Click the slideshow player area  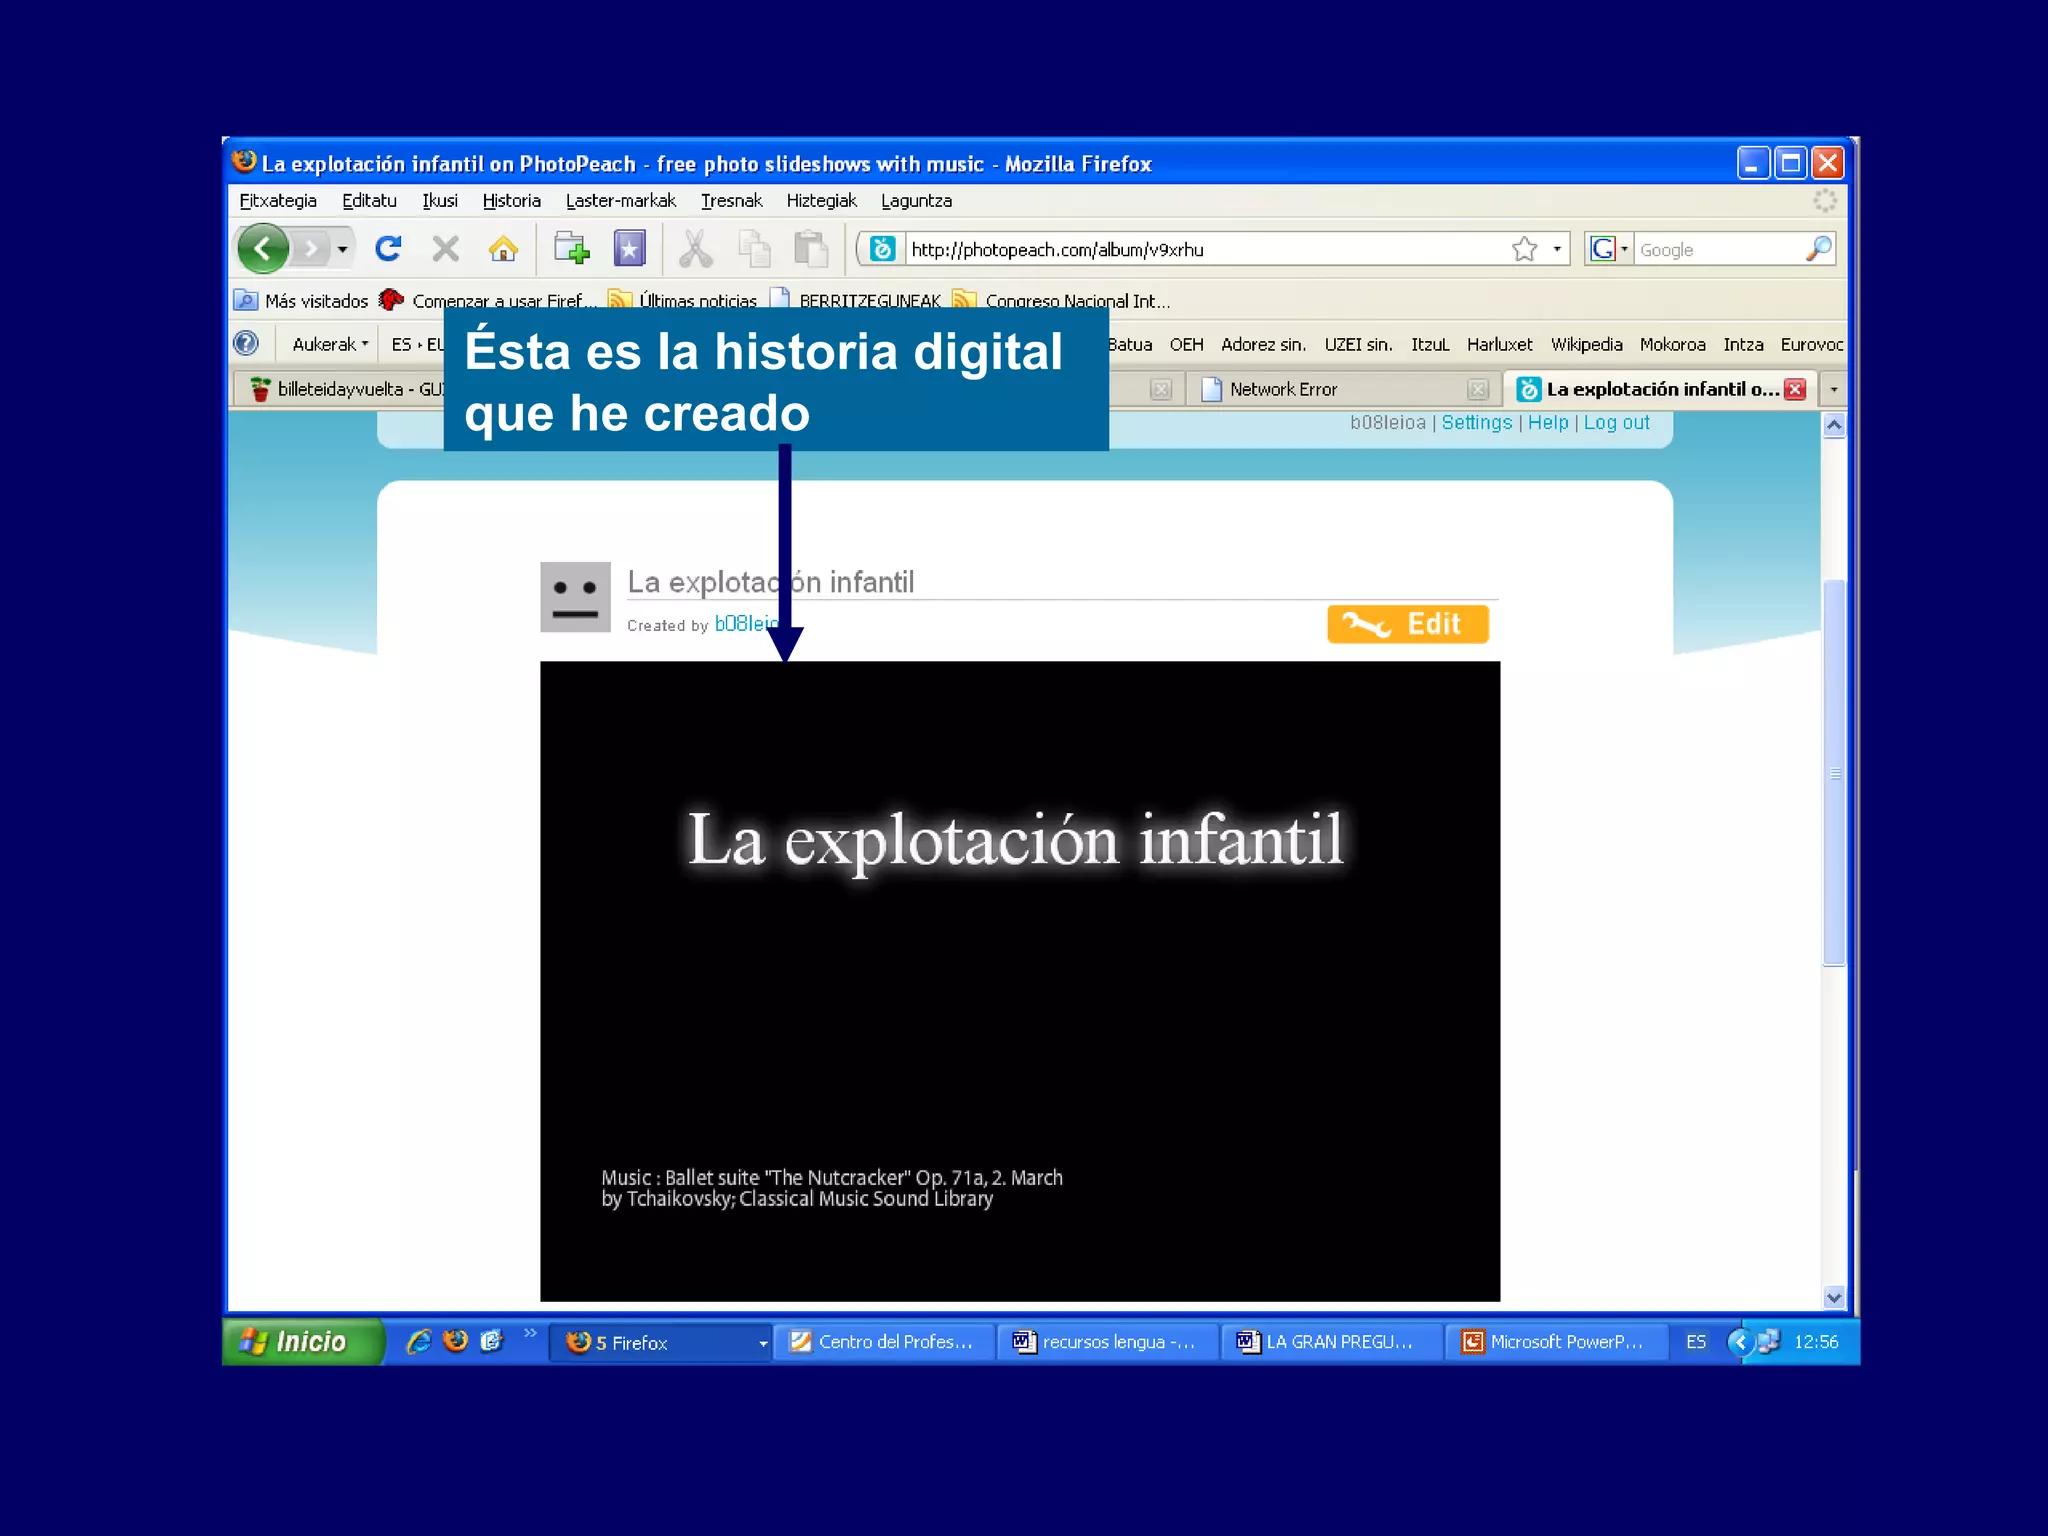point(1020,981)
